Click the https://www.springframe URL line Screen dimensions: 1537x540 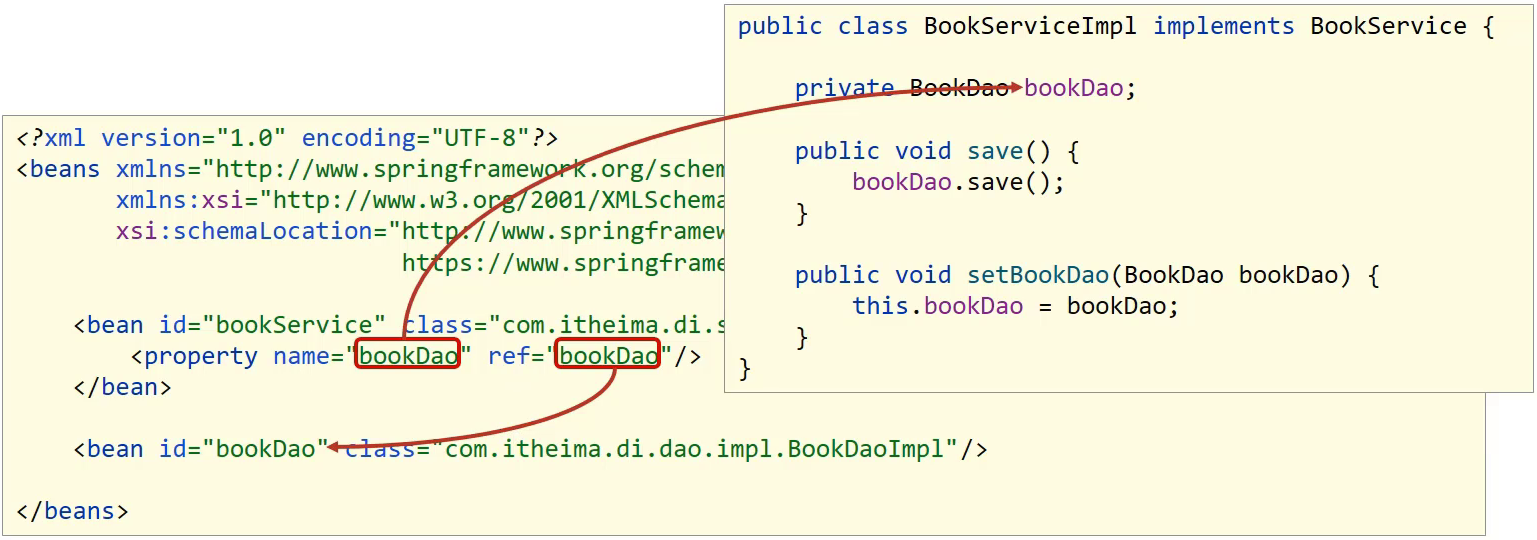(563, 263)
